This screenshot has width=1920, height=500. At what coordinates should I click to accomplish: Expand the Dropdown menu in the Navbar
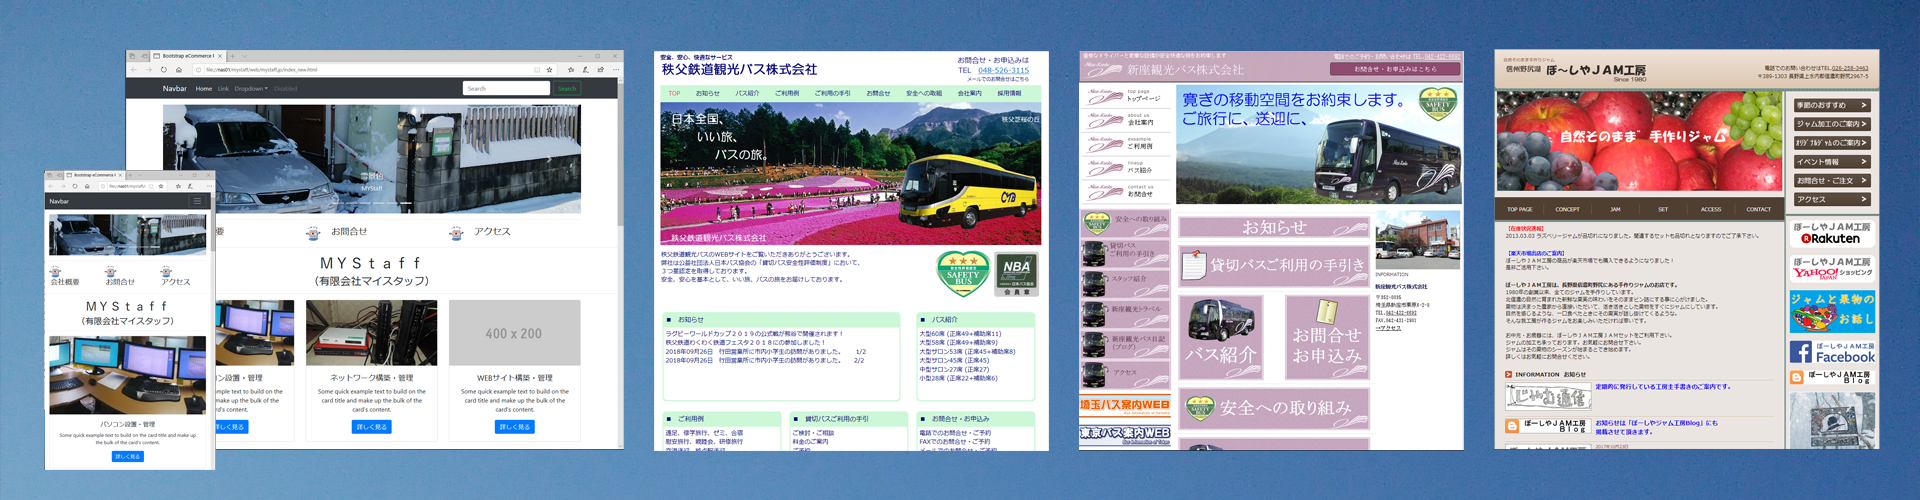coord(251,89)
